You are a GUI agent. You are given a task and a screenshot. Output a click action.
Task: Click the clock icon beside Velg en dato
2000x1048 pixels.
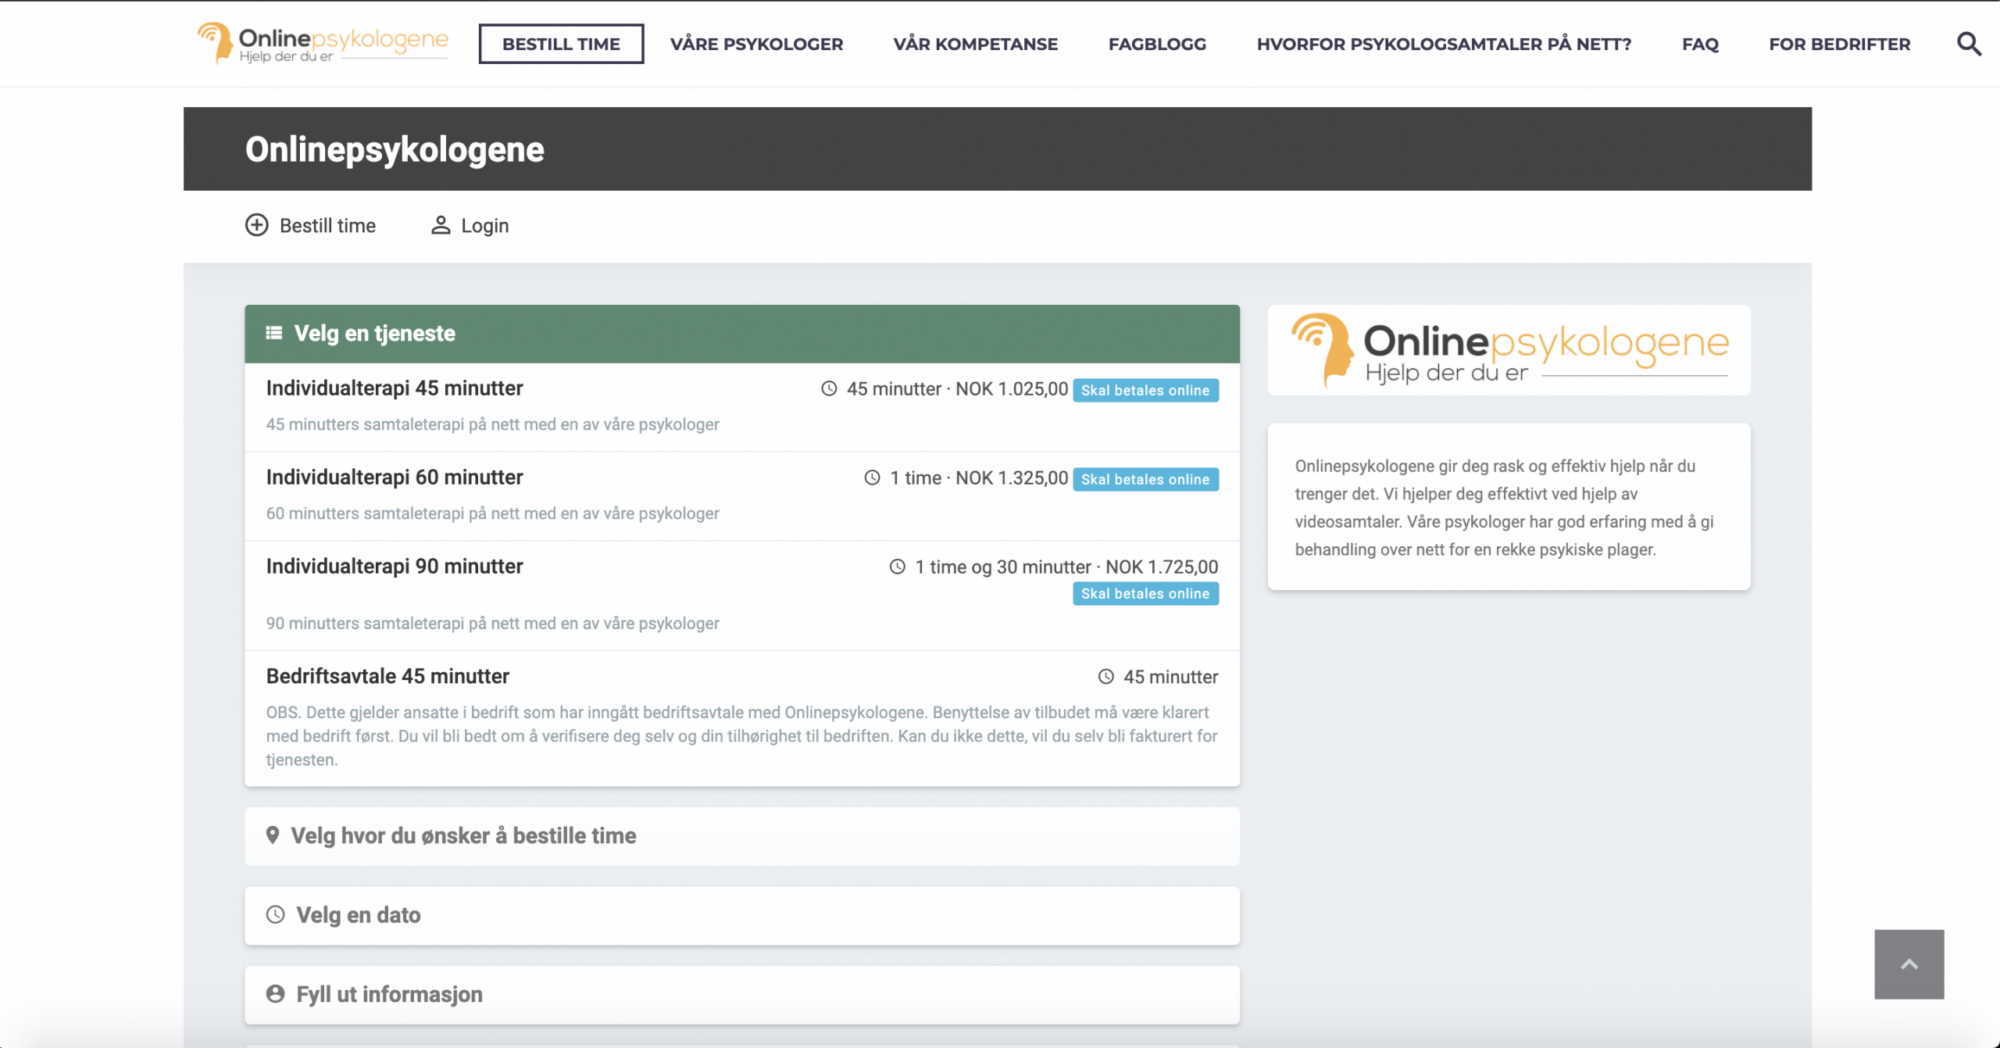(x=275, y=914)
